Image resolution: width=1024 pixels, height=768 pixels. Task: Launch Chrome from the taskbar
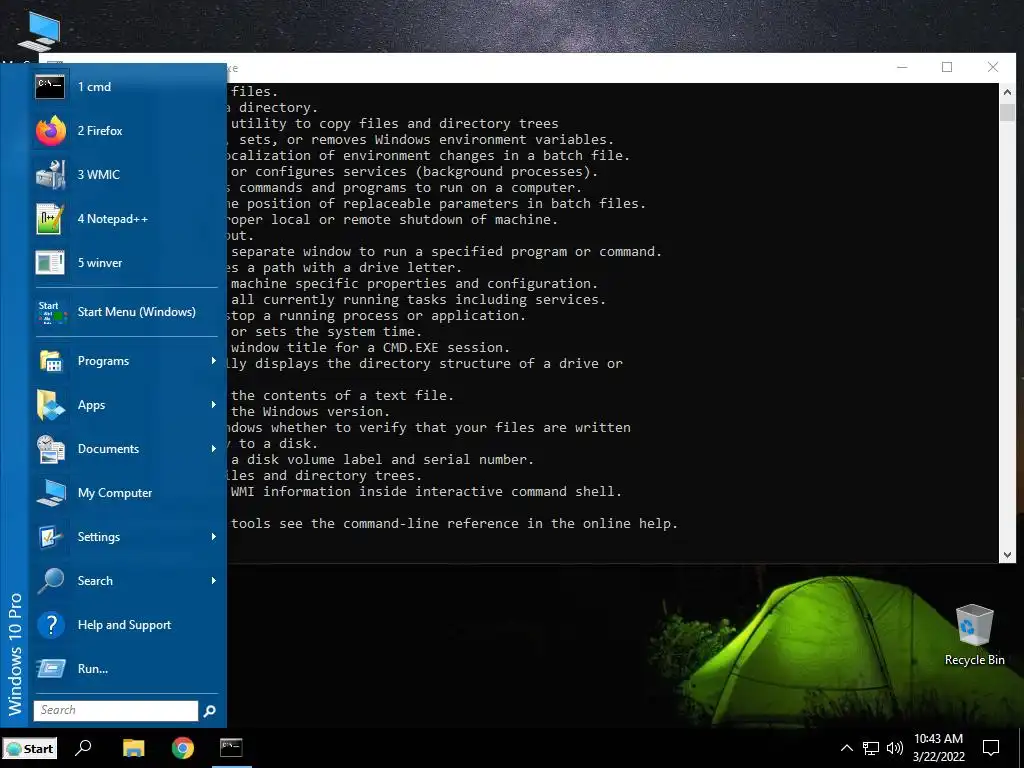[183, 748]
